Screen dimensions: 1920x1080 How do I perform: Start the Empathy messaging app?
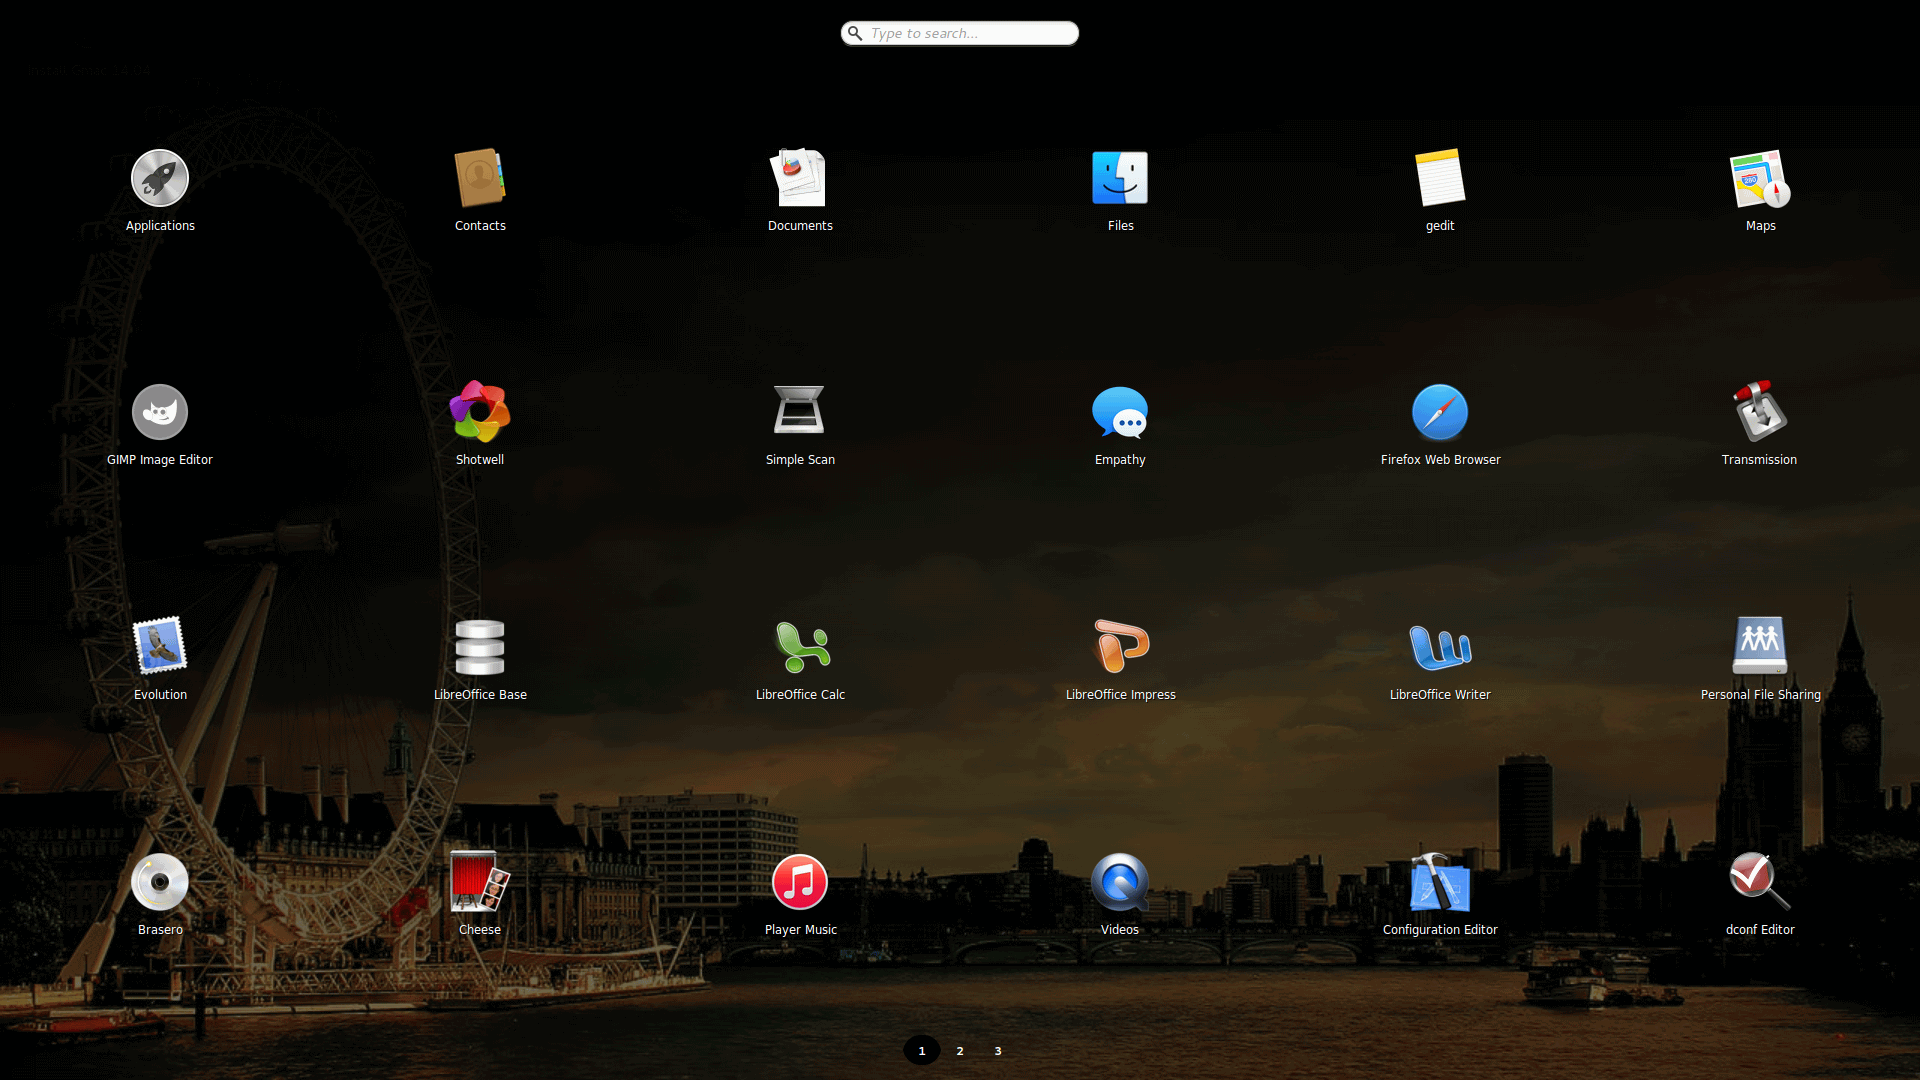click(1120, 412)
